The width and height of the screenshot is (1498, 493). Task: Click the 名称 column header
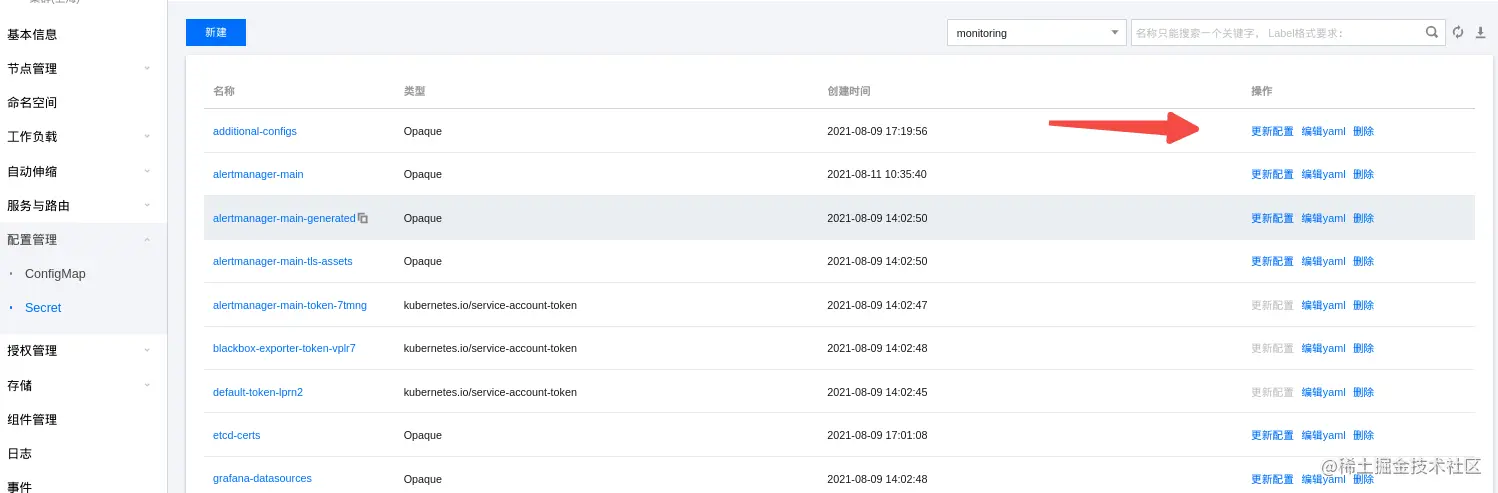[x=224, y=91]
